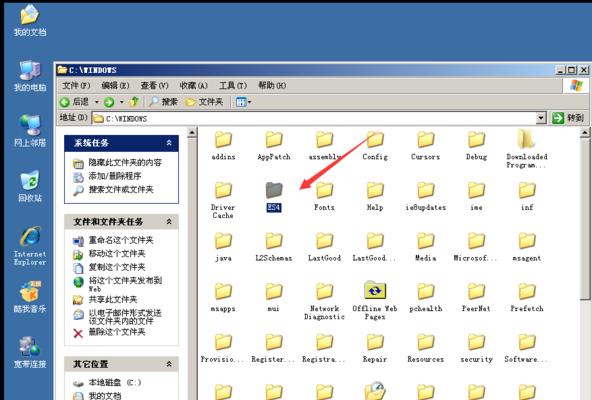Open 回收站 recycle bin desktop icon
The width and height of the screenshot is (592, 400).
[29, 186]
